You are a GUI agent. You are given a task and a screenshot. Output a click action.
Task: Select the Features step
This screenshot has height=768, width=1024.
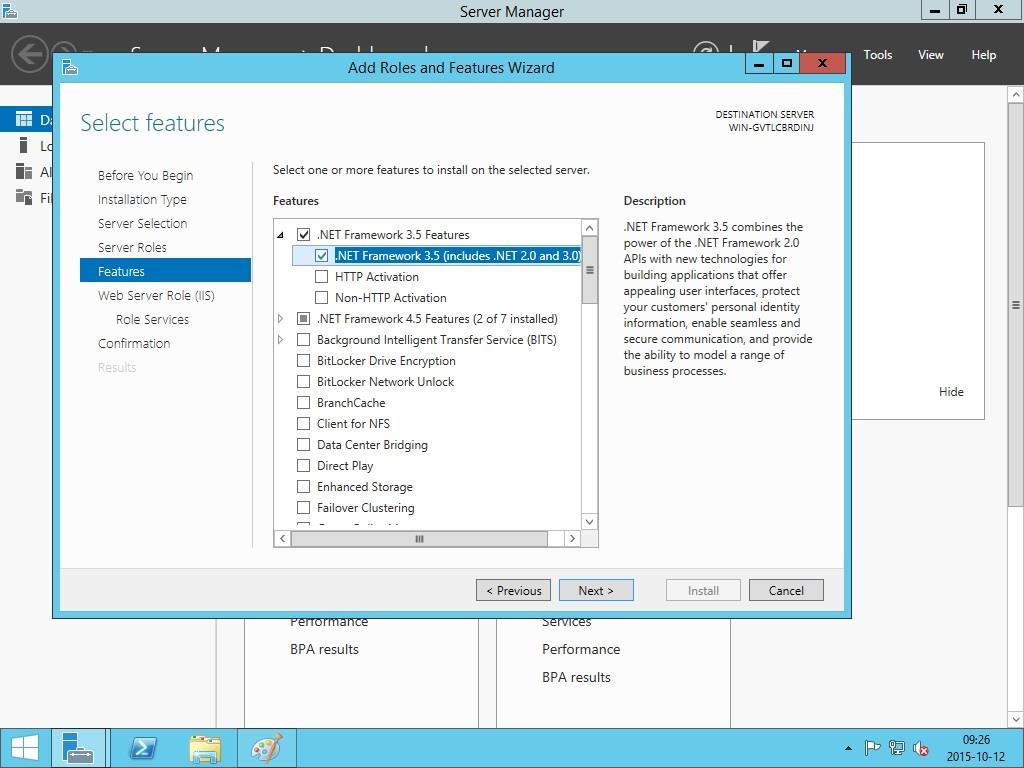(165, 271)
